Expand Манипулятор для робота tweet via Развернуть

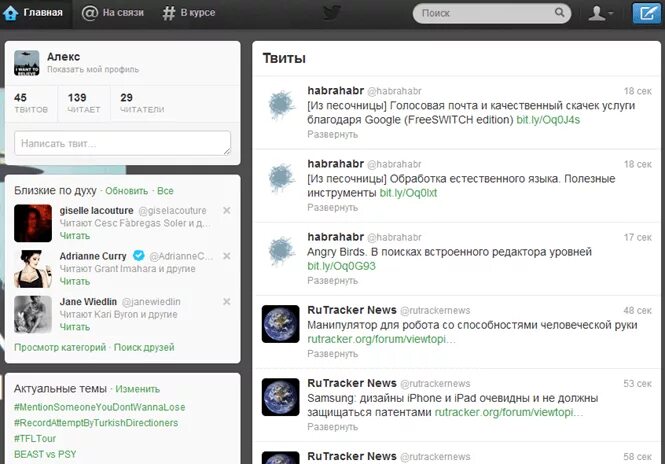pyautogui.click(x=332, y=354)
